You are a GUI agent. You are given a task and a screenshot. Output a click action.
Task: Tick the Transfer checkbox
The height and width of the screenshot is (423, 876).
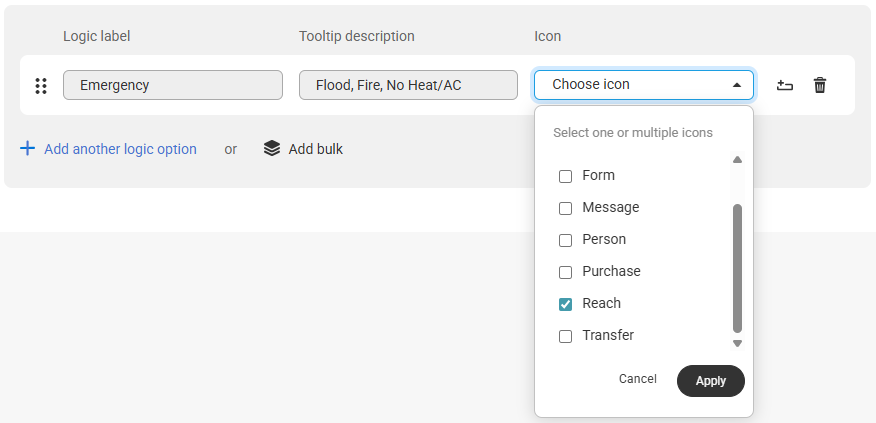tap(565, 336)
